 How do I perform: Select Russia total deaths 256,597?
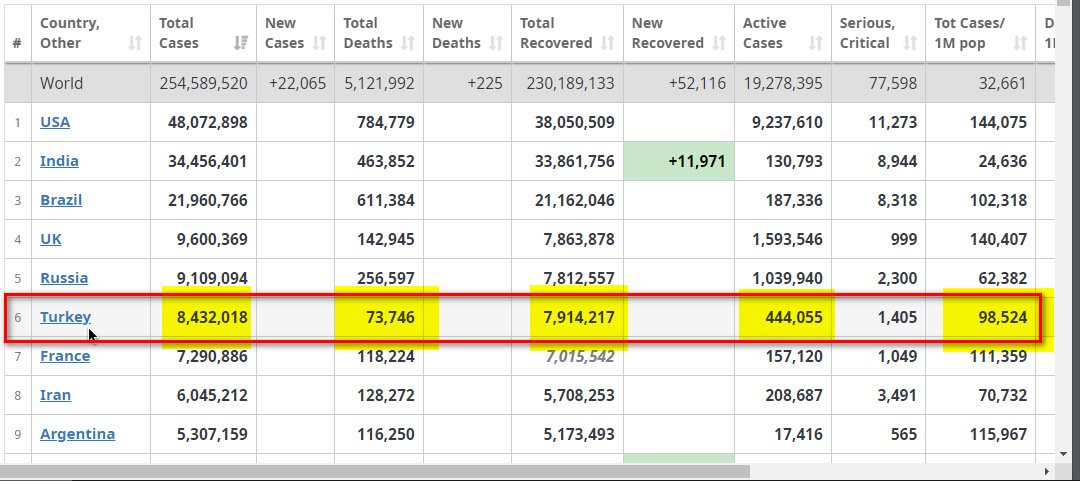pos(386,278)
